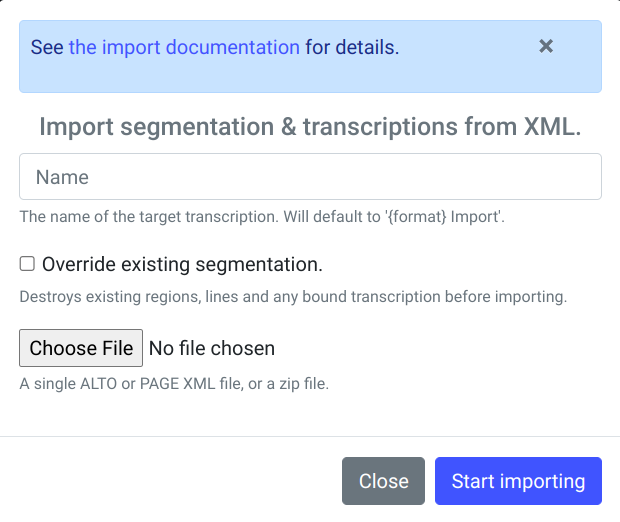Dismiss the blue info alert
Image resolution: width=620 pixels, height=522 pixels.
(546, 46)
